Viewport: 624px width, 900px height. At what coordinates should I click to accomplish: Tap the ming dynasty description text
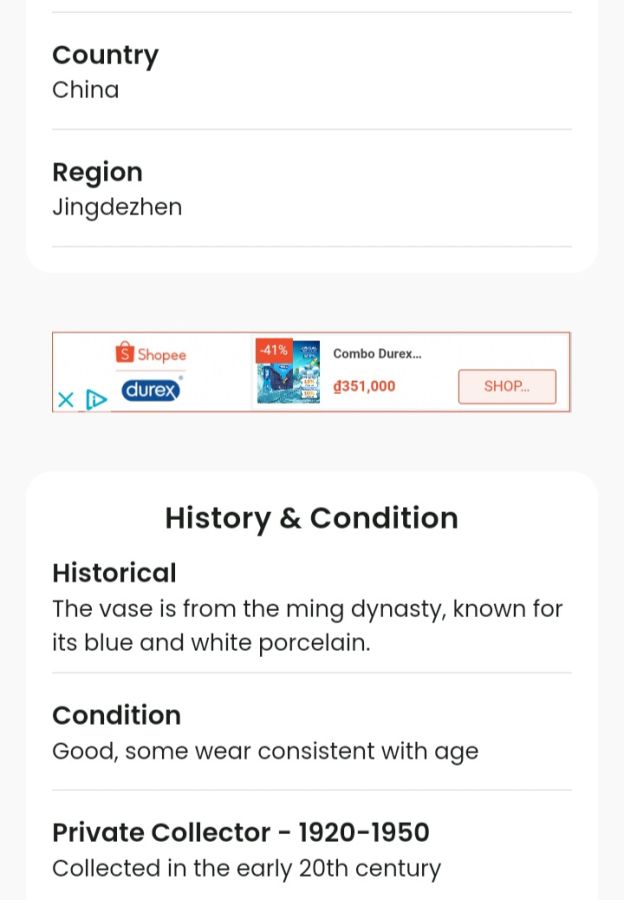(308, 626)
